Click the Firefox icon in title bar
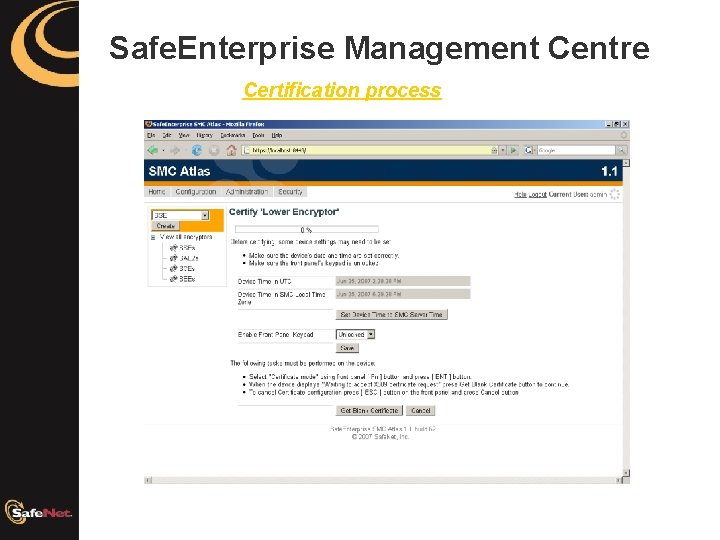Viewport: 720px width, 540px height. pos(148,124)
